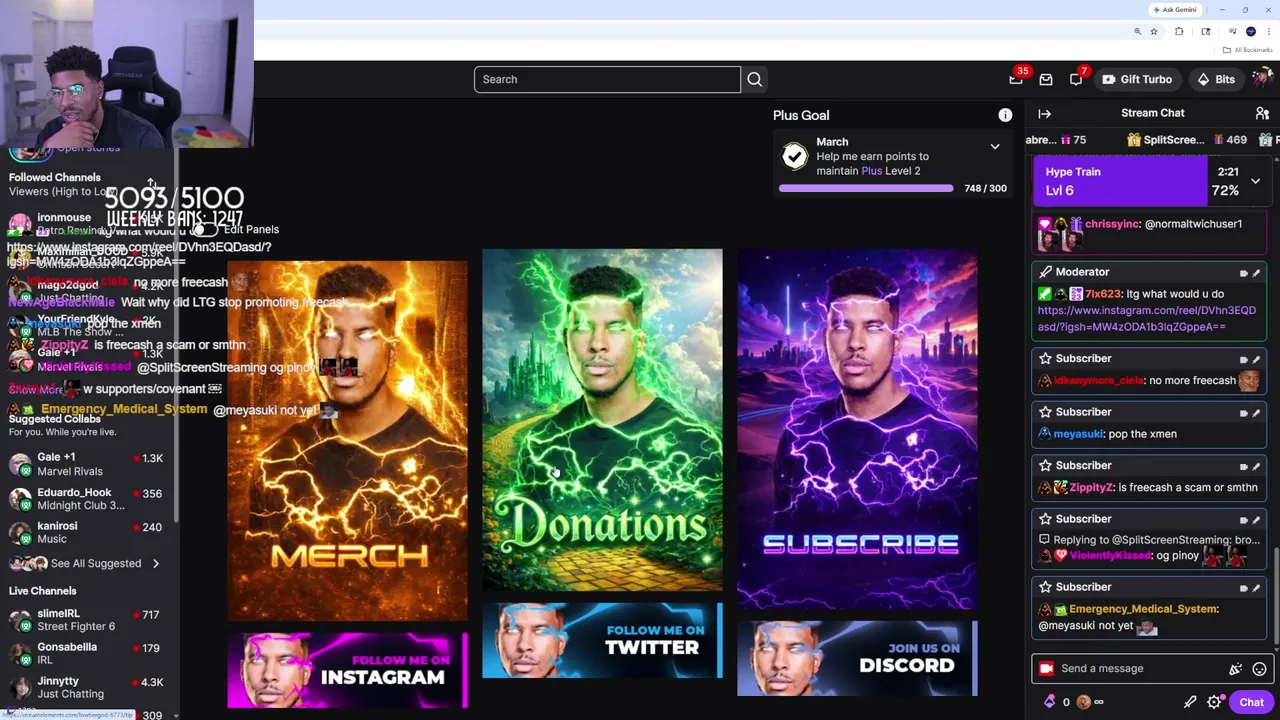Pin the Moderator 7lx623 message
Screen dimensions: 1280x720
[x=1256, y=273]
